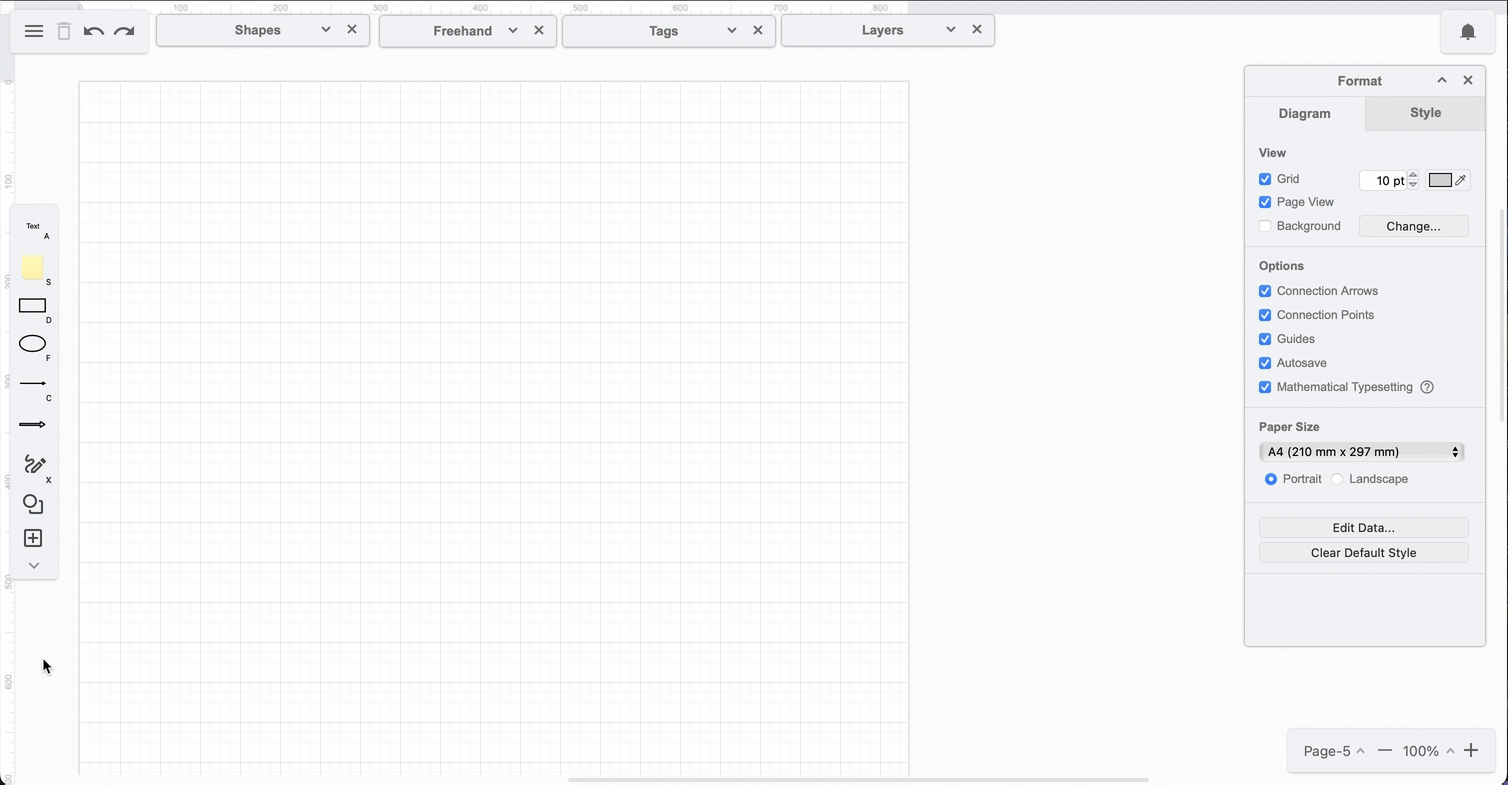Expand more tools with the chevron

(x=33, y=565)
